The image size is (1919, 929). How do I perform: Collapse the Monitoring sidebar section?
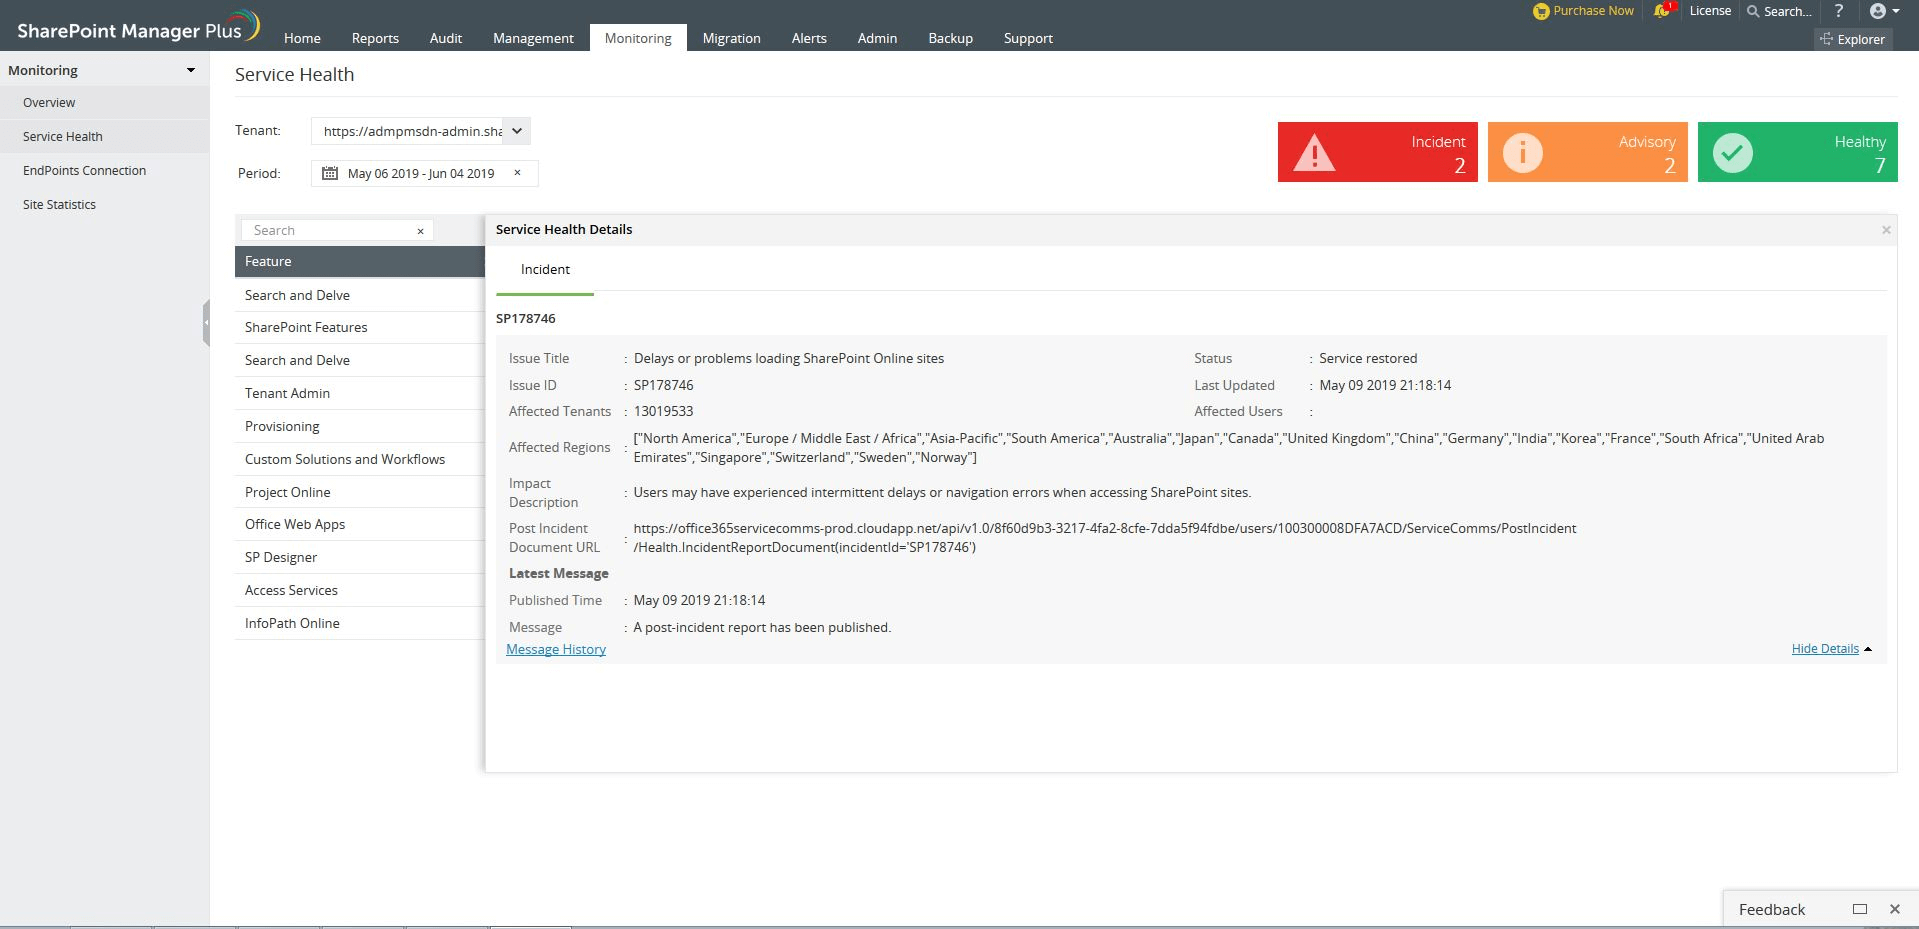coord(190,70)
